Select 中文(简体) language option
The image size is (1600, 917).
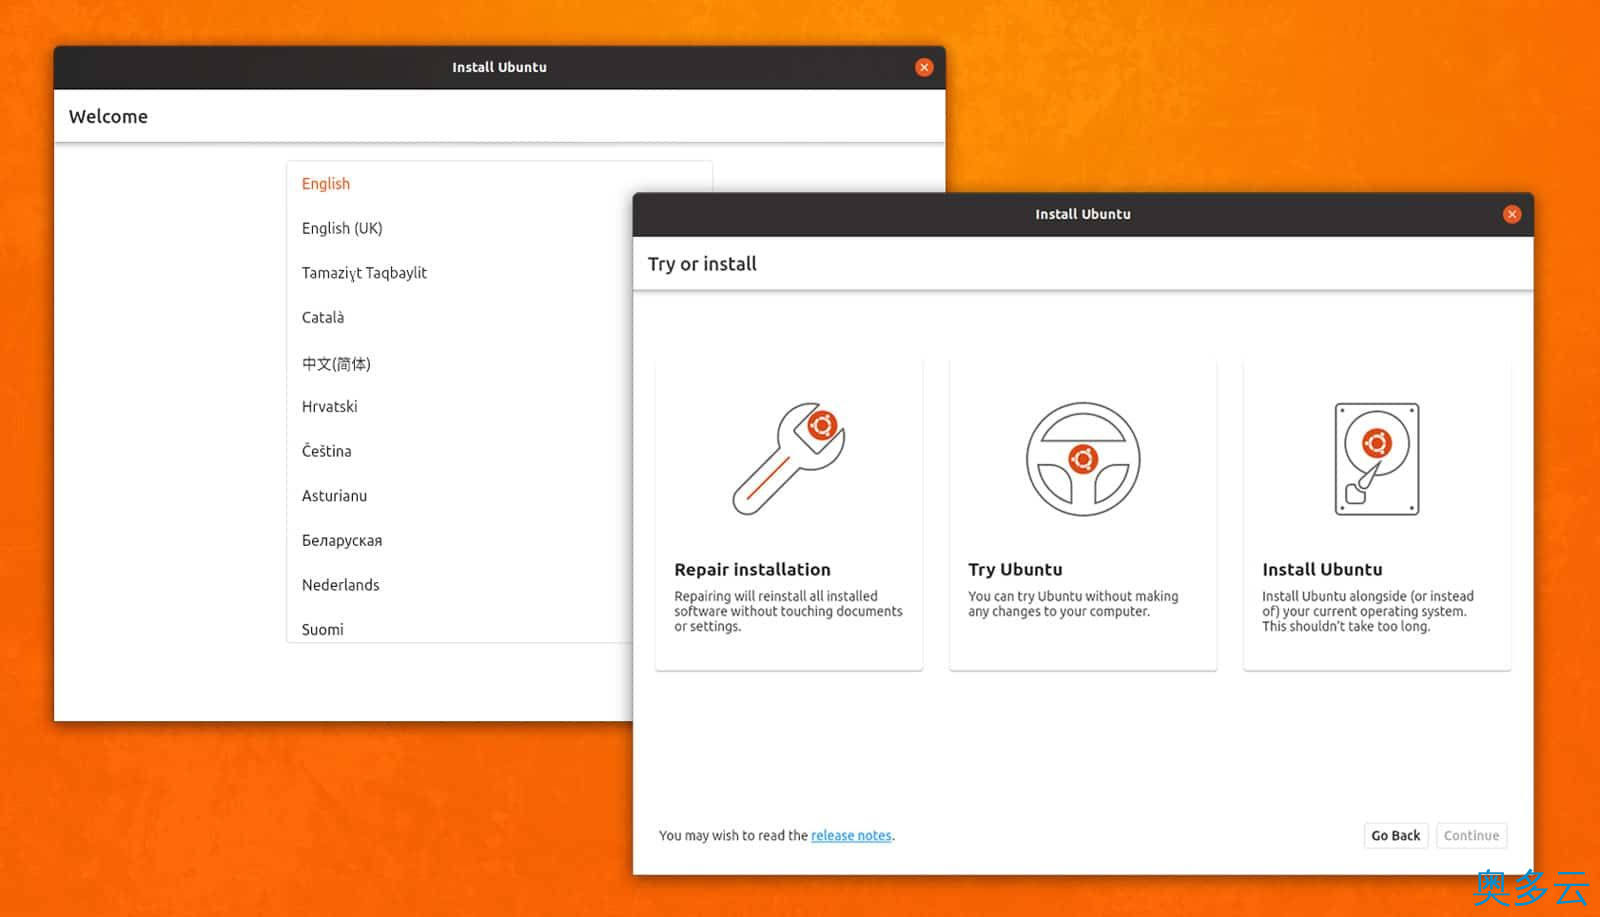(336, 364)
